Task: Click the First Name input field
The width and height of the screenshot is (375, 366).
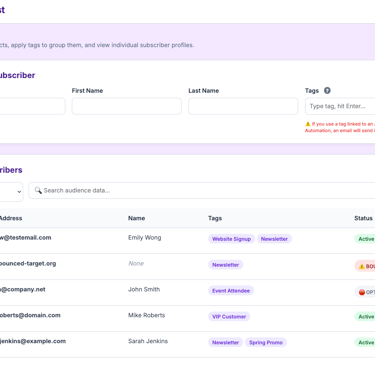Action: coord(127,106)
